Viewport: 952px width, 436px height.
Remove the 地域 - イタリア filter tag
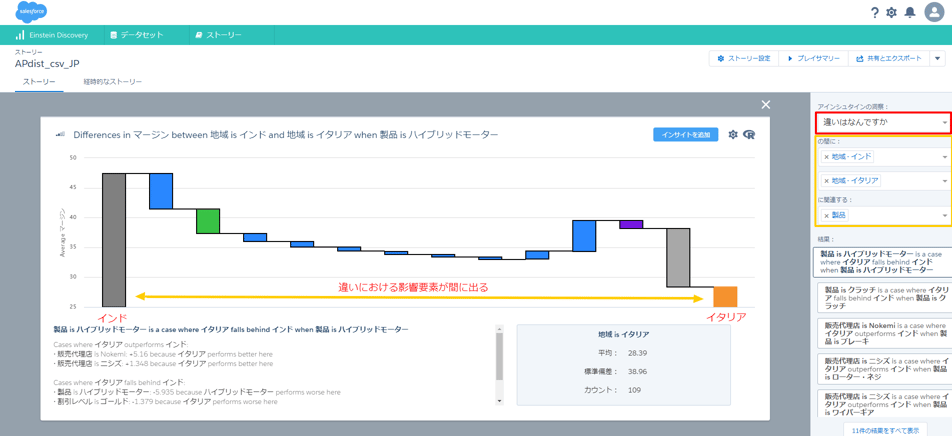(x=826, y=181)
